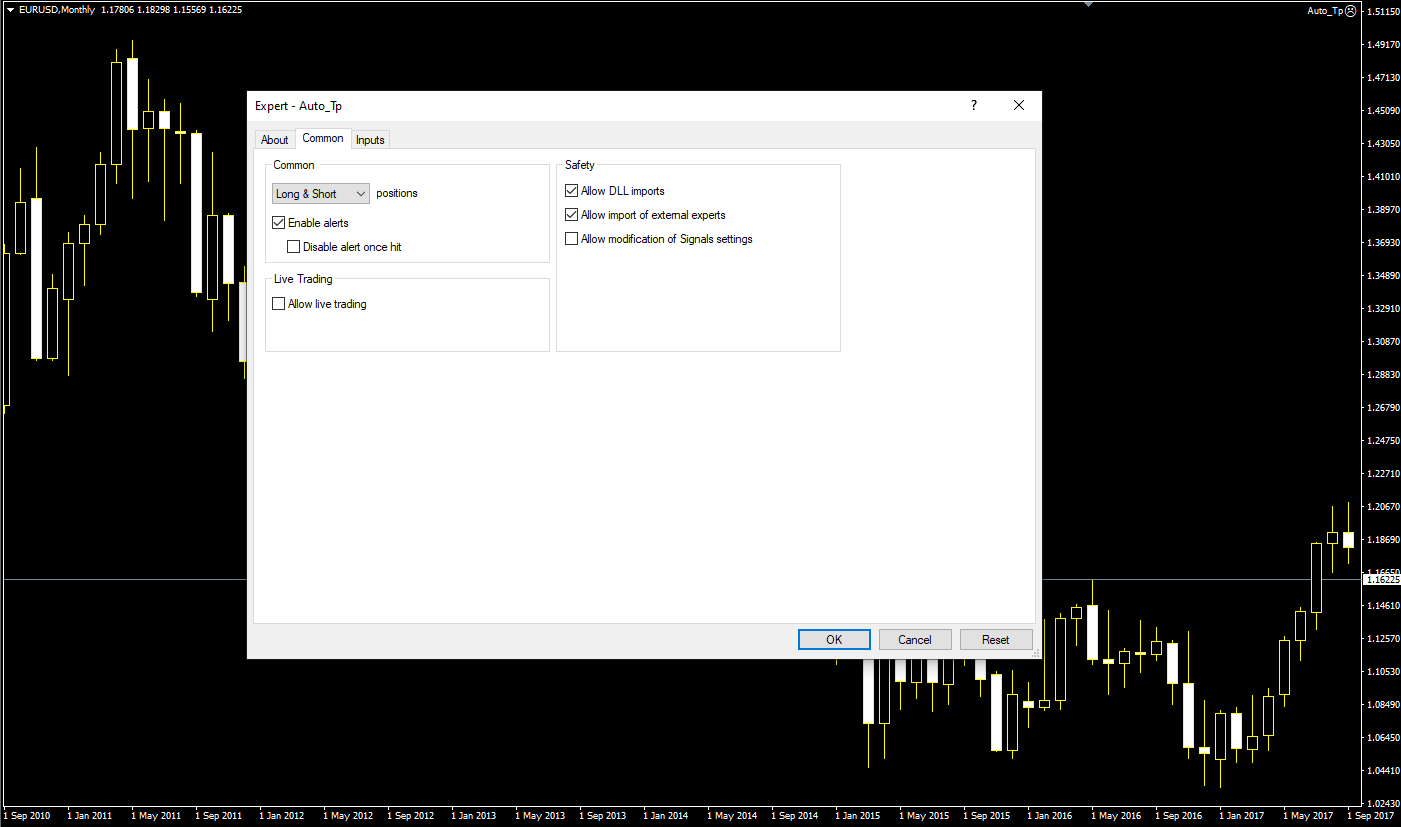Switch to the About tab
1401x827 pixels.
point(274,140)
